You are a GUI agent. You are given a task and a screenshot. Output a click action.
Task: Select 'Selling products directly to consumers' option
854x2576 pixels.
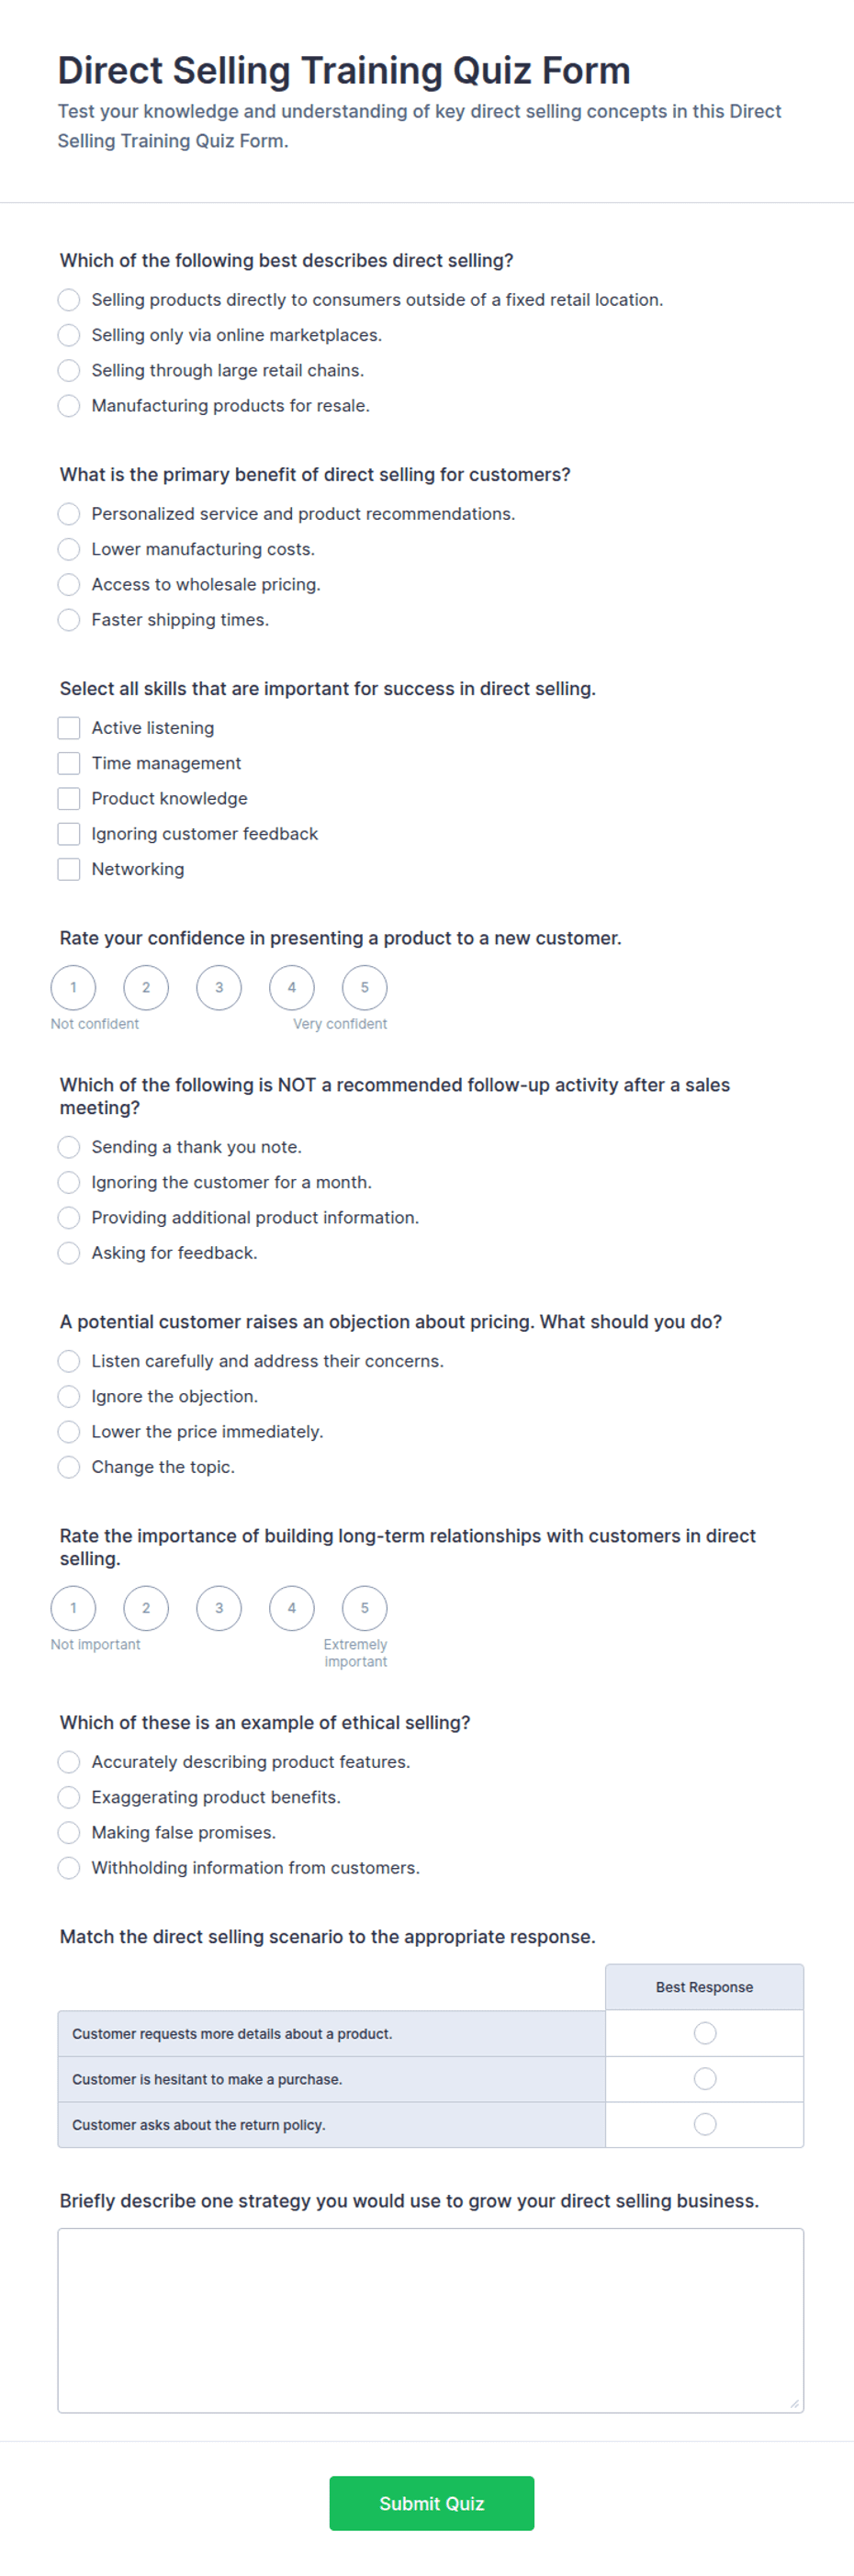click(x=69, y=300)
